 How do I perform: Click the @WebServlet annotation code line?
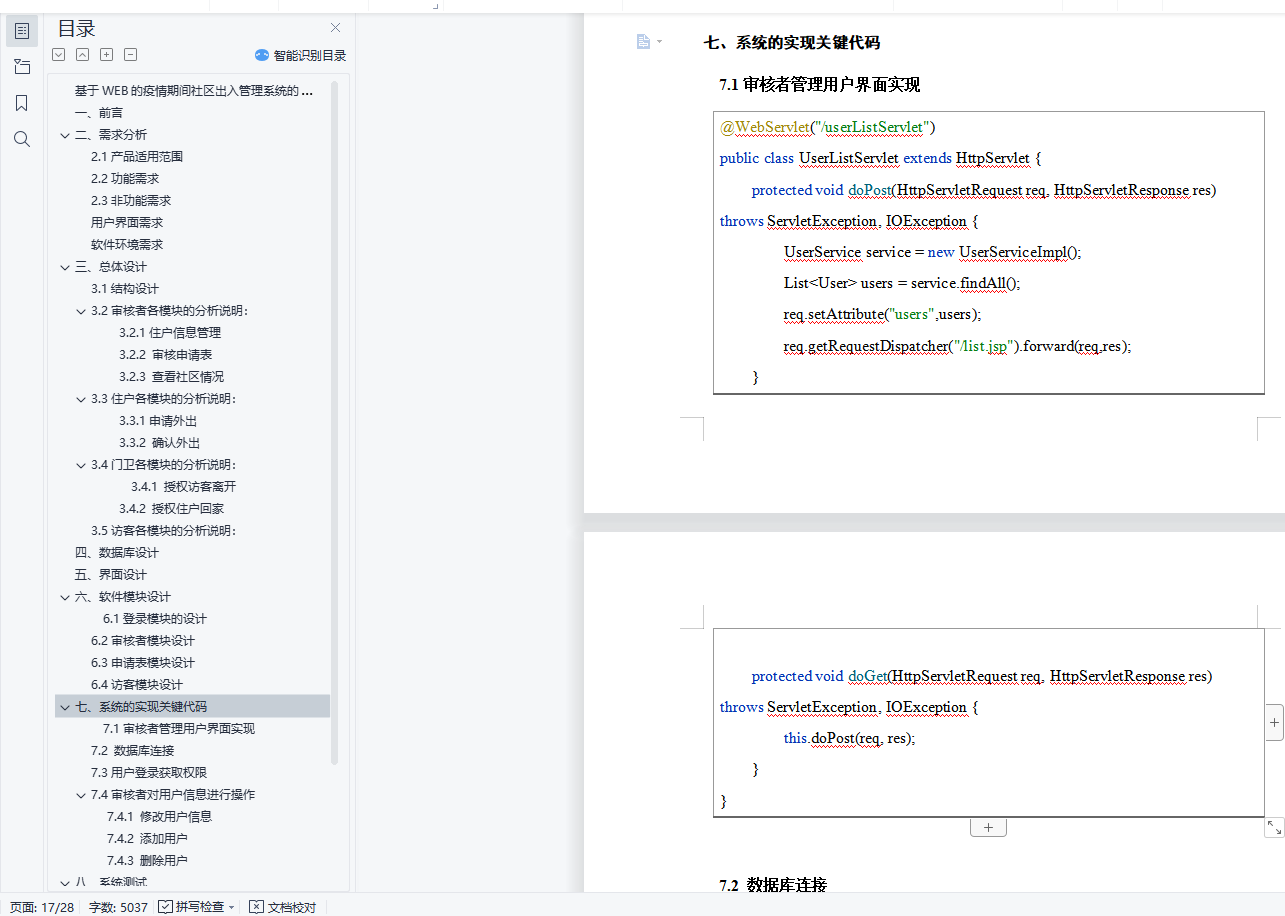point(827,127)
